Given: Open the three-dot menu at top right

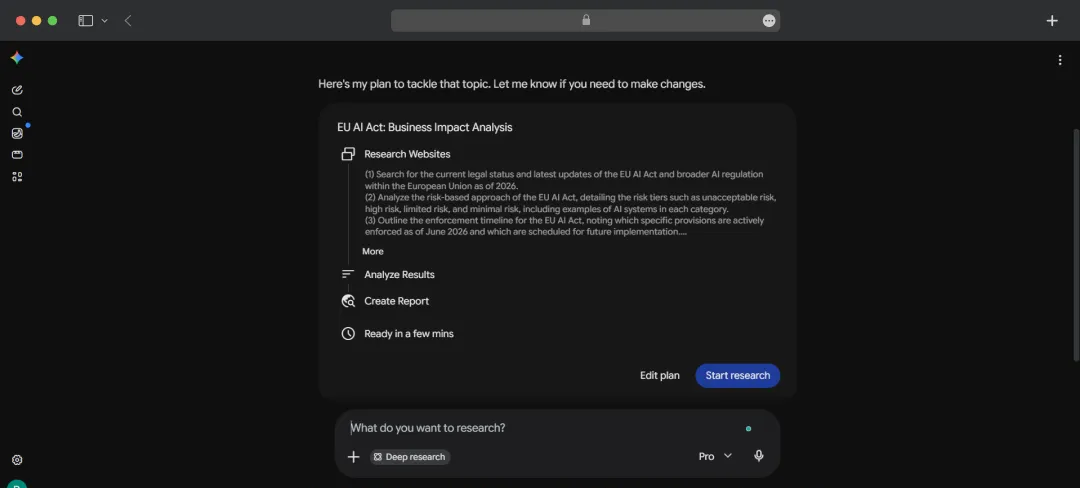Looking at the screenshot, I should (1060, 60).
